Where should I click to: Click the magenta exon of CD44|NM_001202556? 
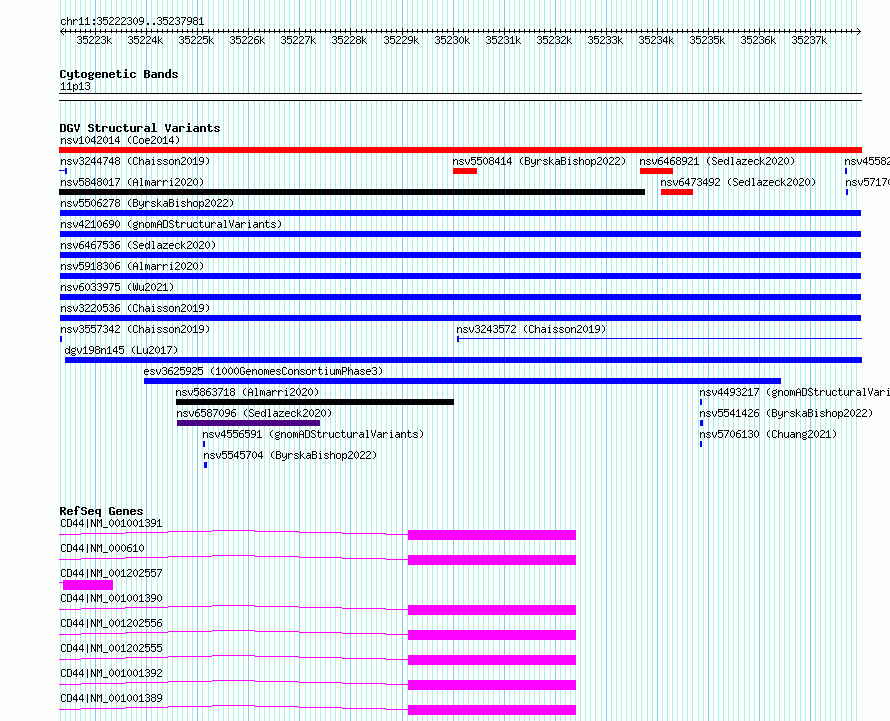[x=492, y=635]
